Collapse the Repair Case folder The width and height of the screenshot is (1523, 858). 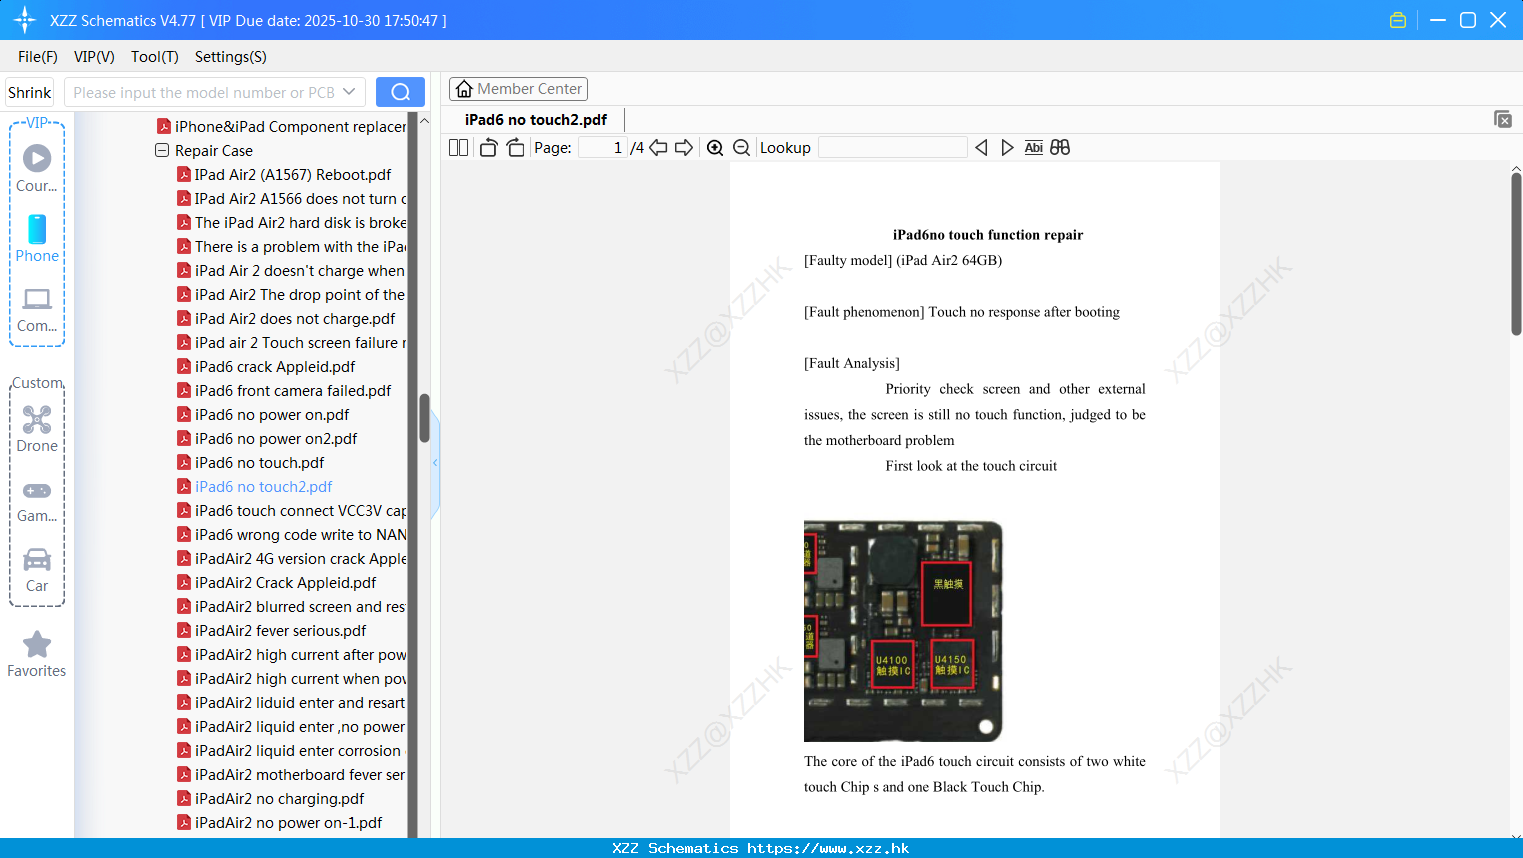162,151
